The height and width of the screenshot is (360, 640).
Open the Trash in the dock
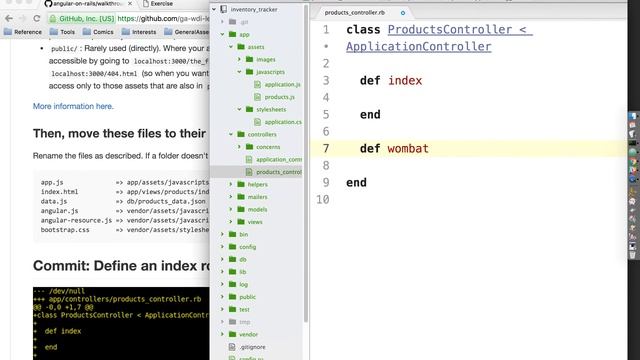pyautogui.click(x=633, y=256)
